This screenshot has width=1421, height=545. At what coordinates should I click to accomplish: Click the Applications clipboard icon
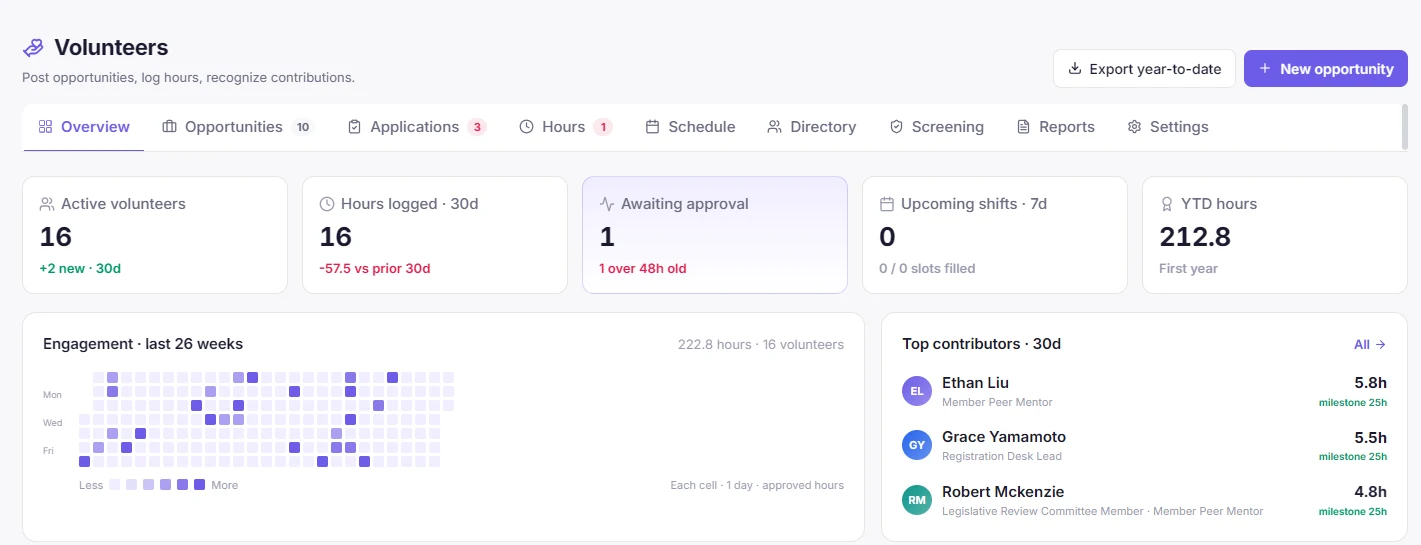pyautogui.click(x=354, y=127)
